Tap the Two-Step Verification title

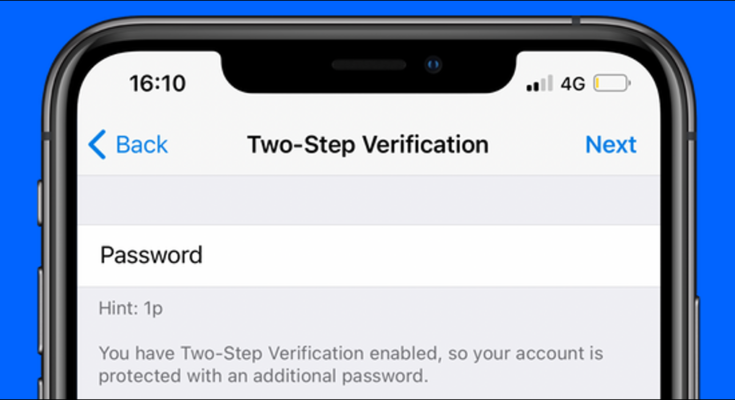368,144
